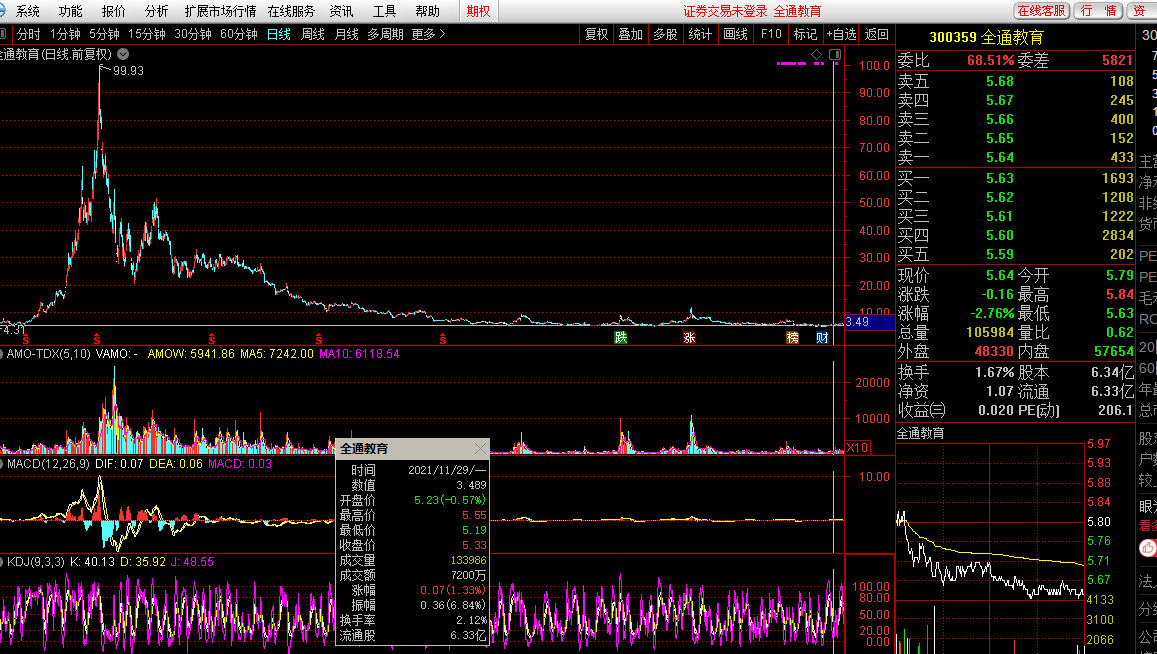Click the red 涨 event marker on the chart
1157x654 pixels.
(689, 337)
